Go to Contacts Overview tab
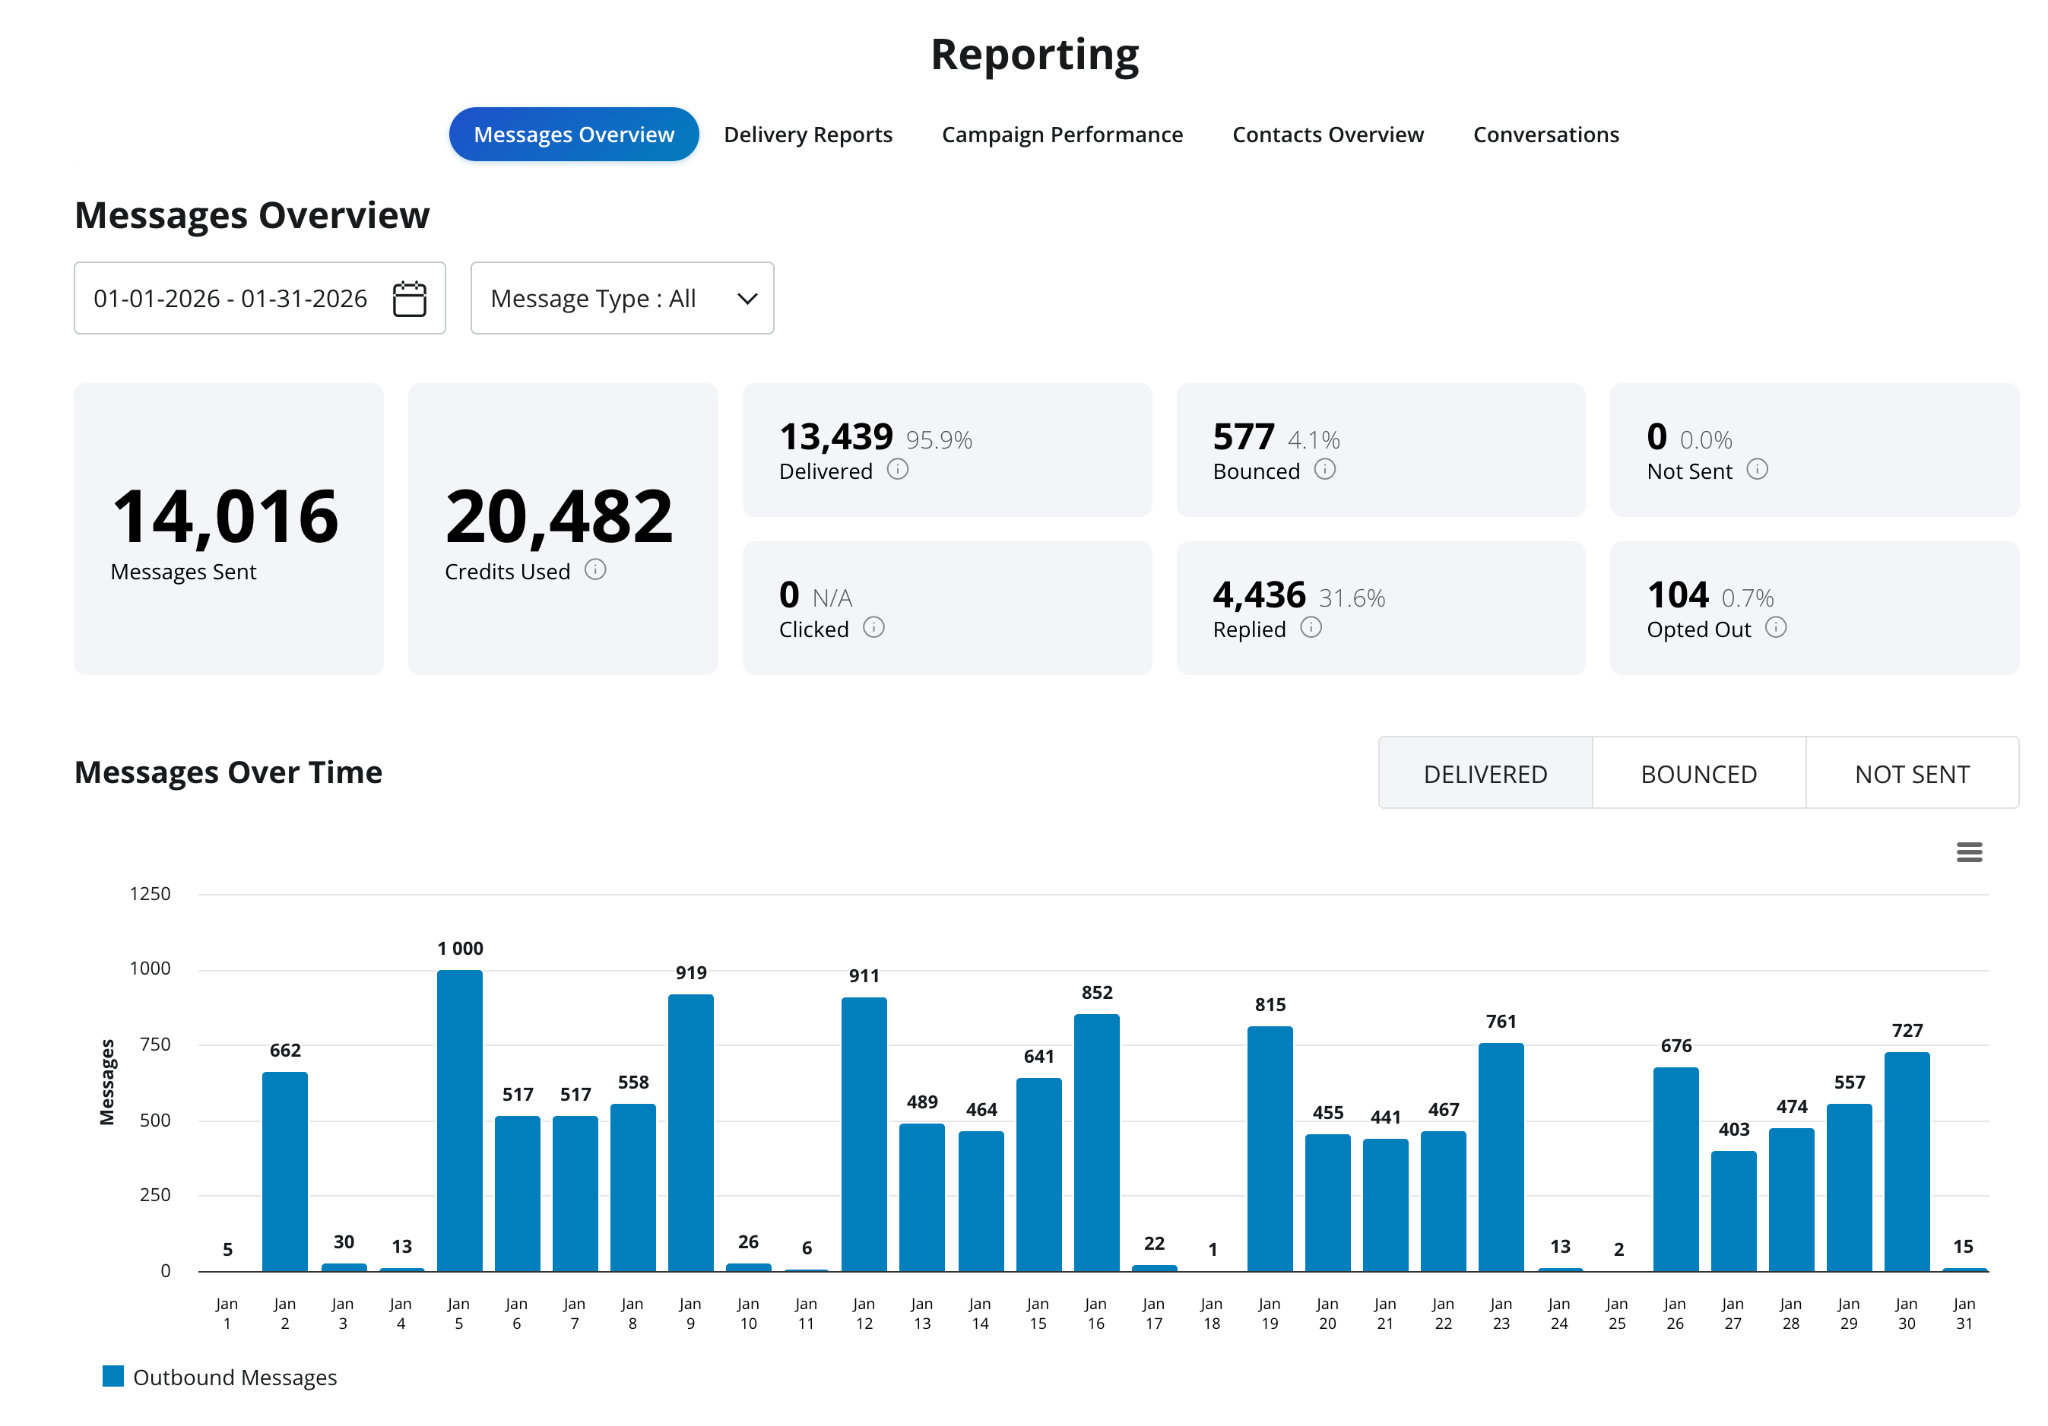The image size is (2048, 1426). (1328, 134)
